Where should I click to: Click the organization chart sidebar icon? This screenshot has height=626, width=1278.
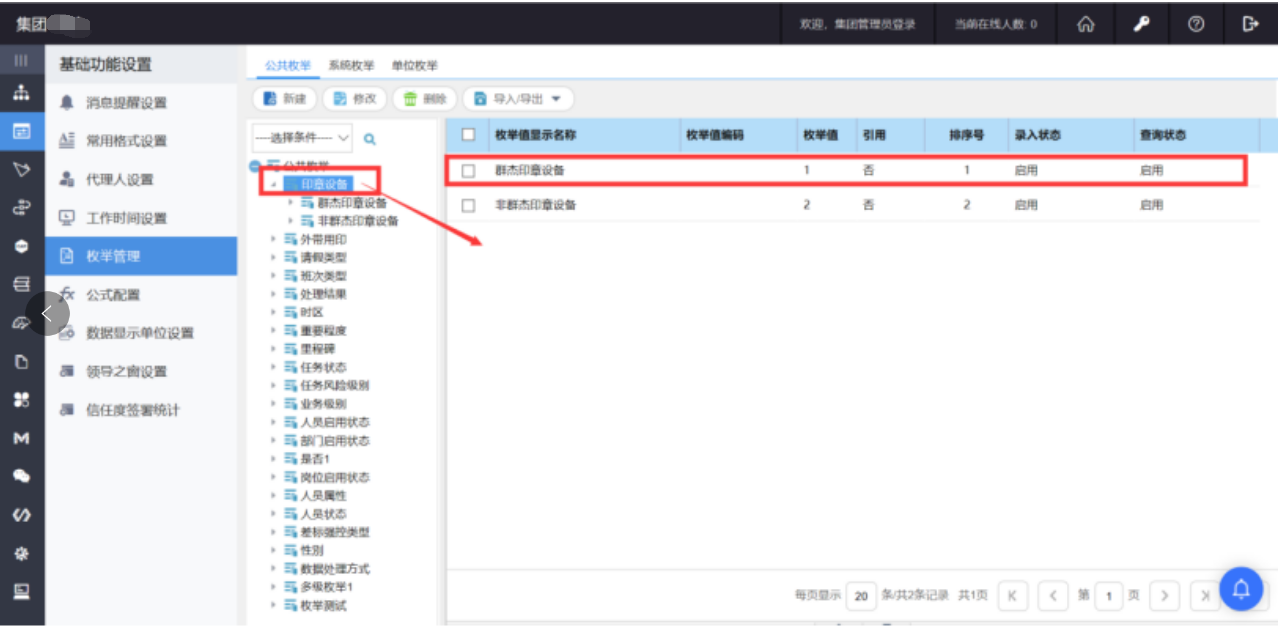[x=21, y=92]
